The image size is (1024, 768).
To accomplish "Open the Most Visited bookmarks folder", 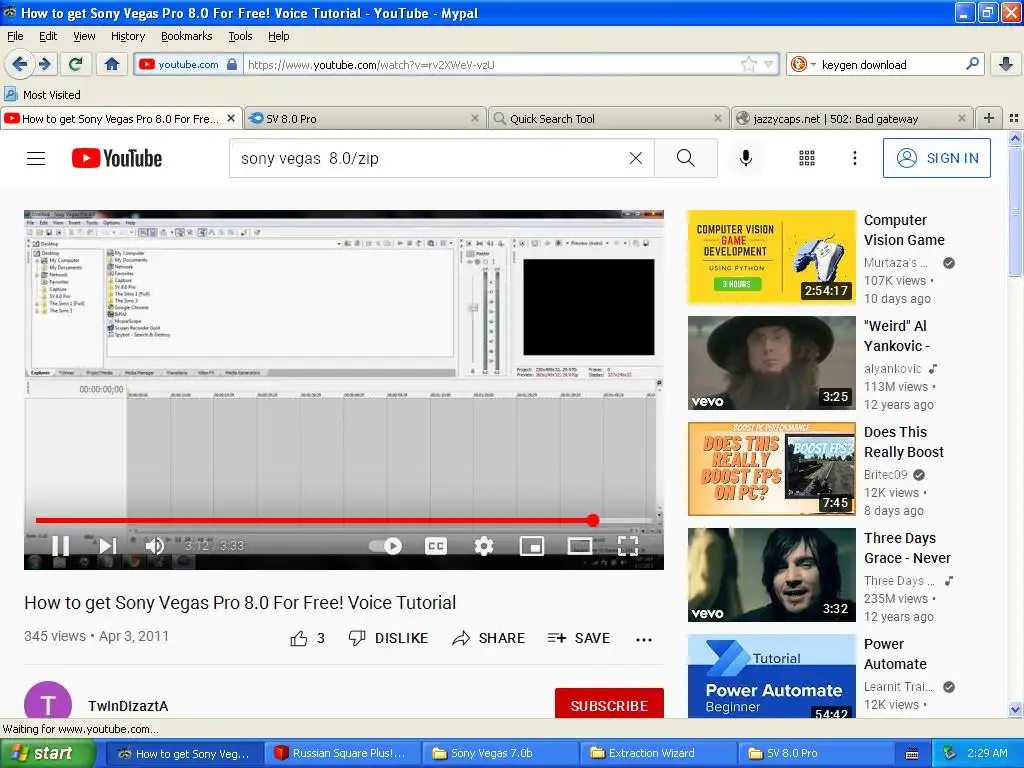I will pos(42,95).
